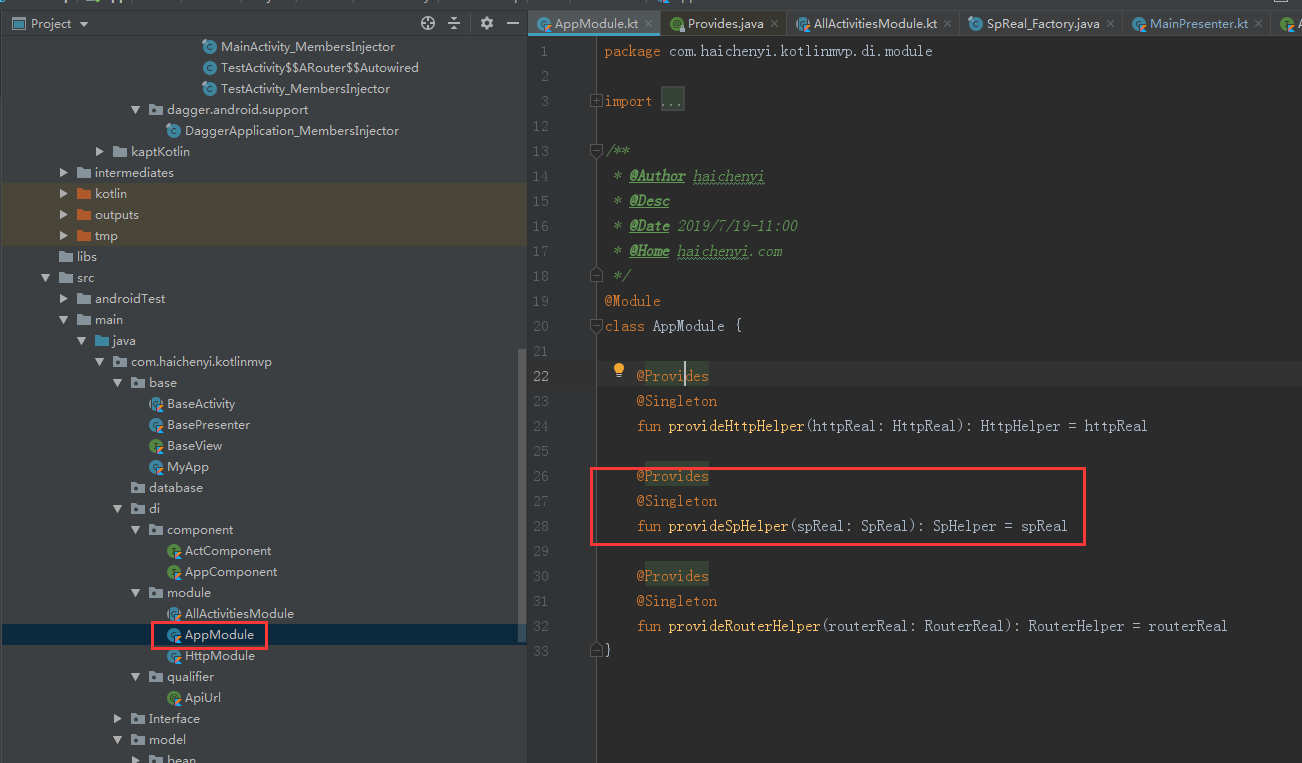1302x763 pixels.
Task: Hide the Project panel with minimize icon
Action: tap(513, 23)
